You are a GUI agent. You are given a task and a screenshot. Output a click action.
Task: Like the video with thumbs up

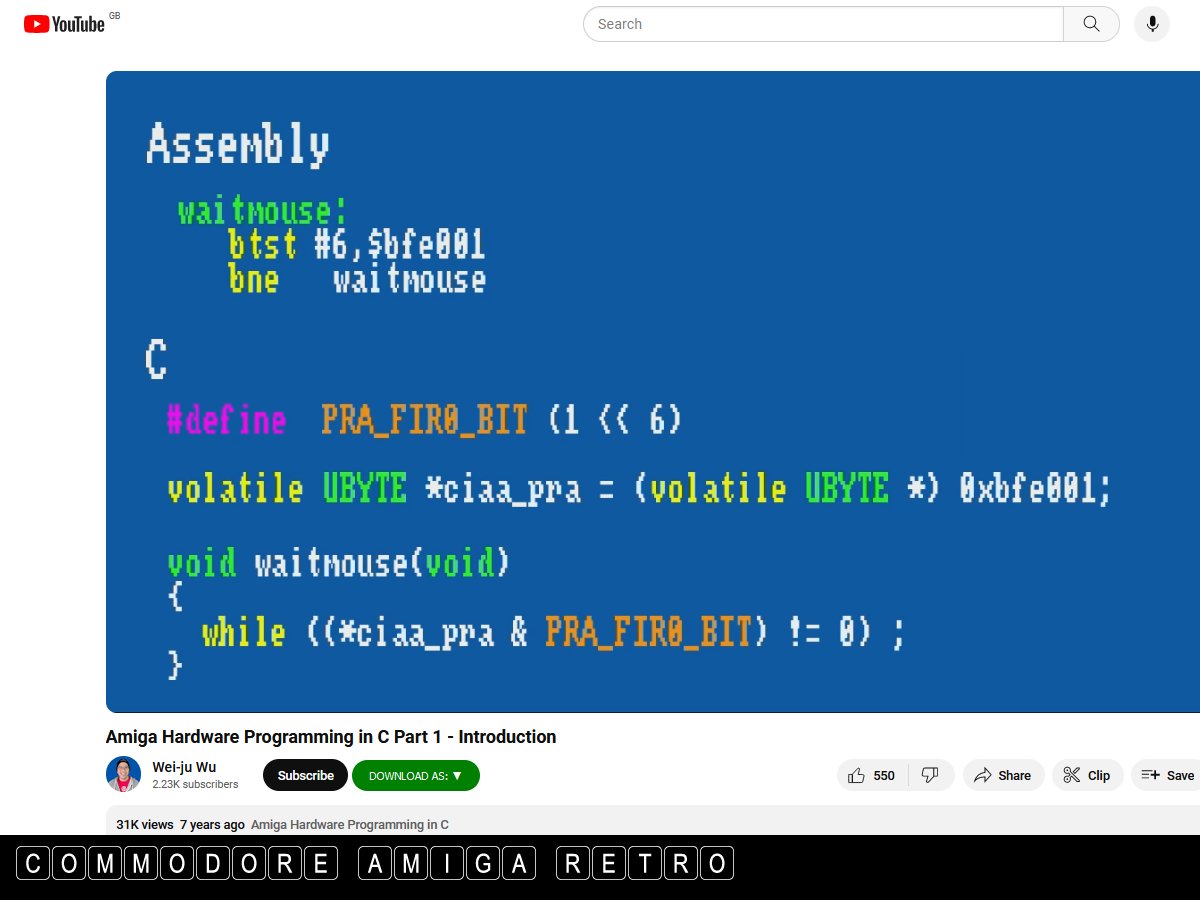[x=858, y=775]
